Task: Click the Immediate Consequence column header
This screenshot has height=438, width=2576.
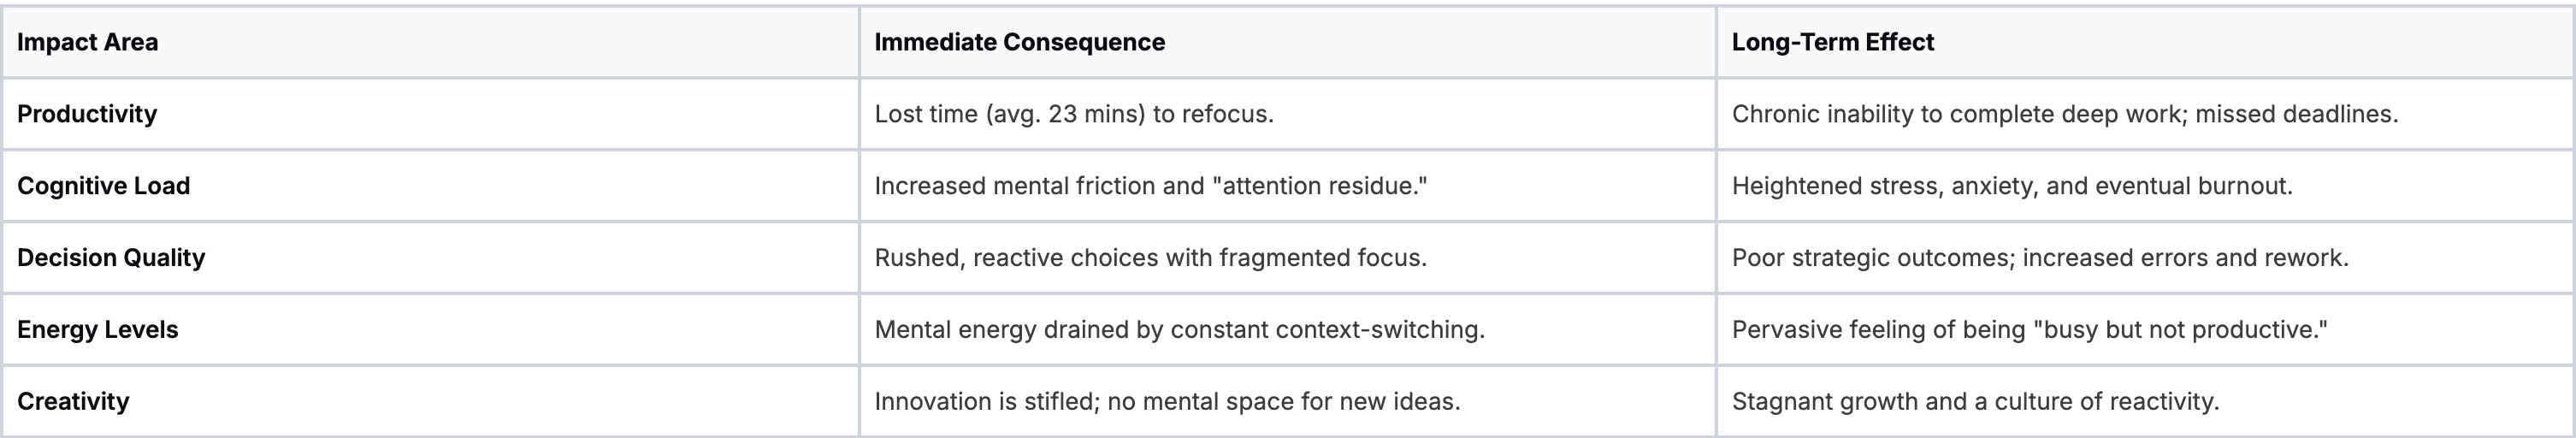Action: coord(1019,42)
